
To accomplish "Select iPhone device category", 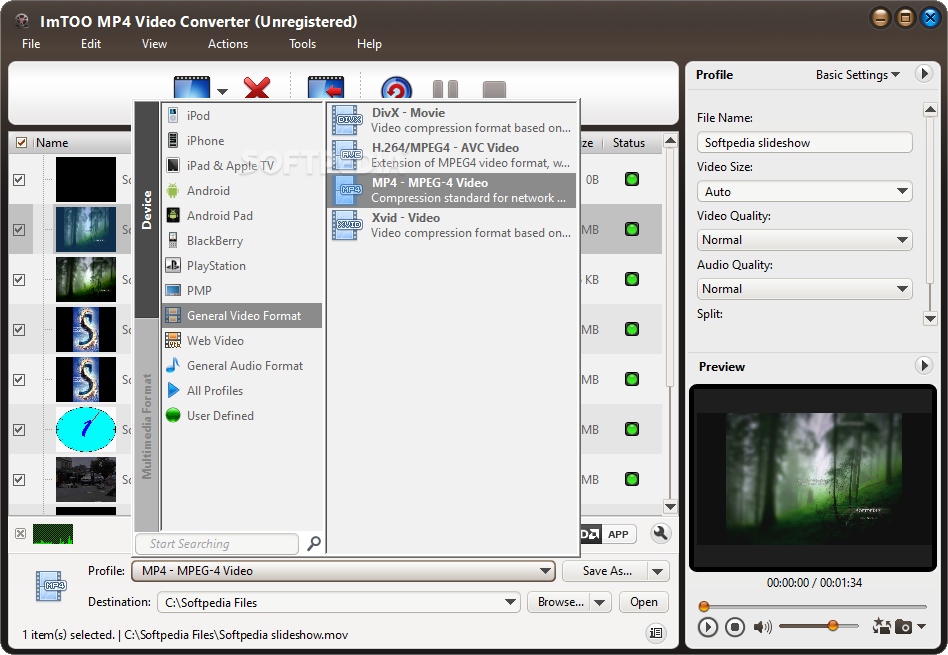I will [242, 140].
